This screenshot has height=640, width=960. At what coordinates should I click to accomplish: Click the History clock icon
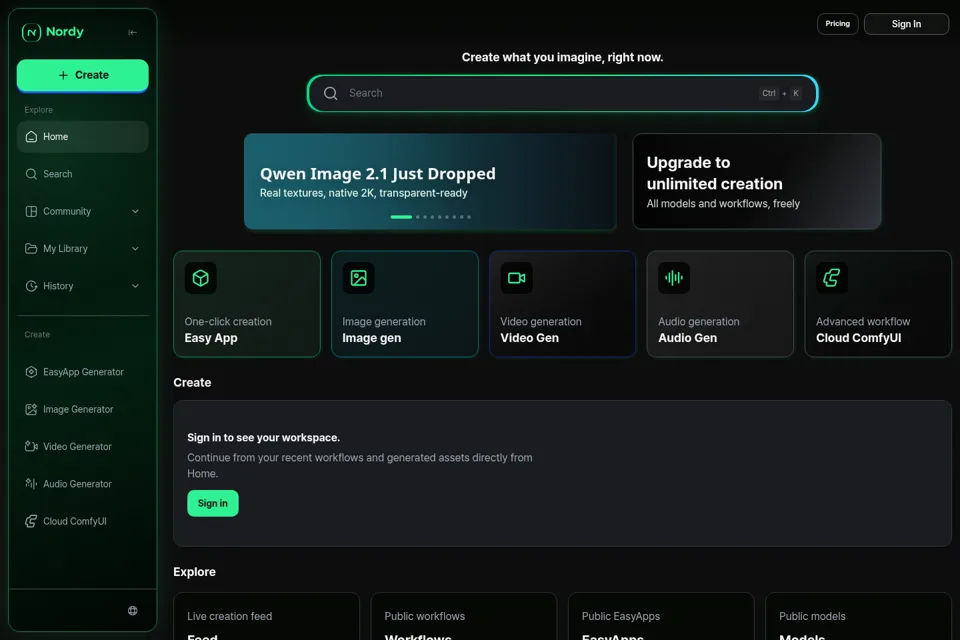[31, 286]
